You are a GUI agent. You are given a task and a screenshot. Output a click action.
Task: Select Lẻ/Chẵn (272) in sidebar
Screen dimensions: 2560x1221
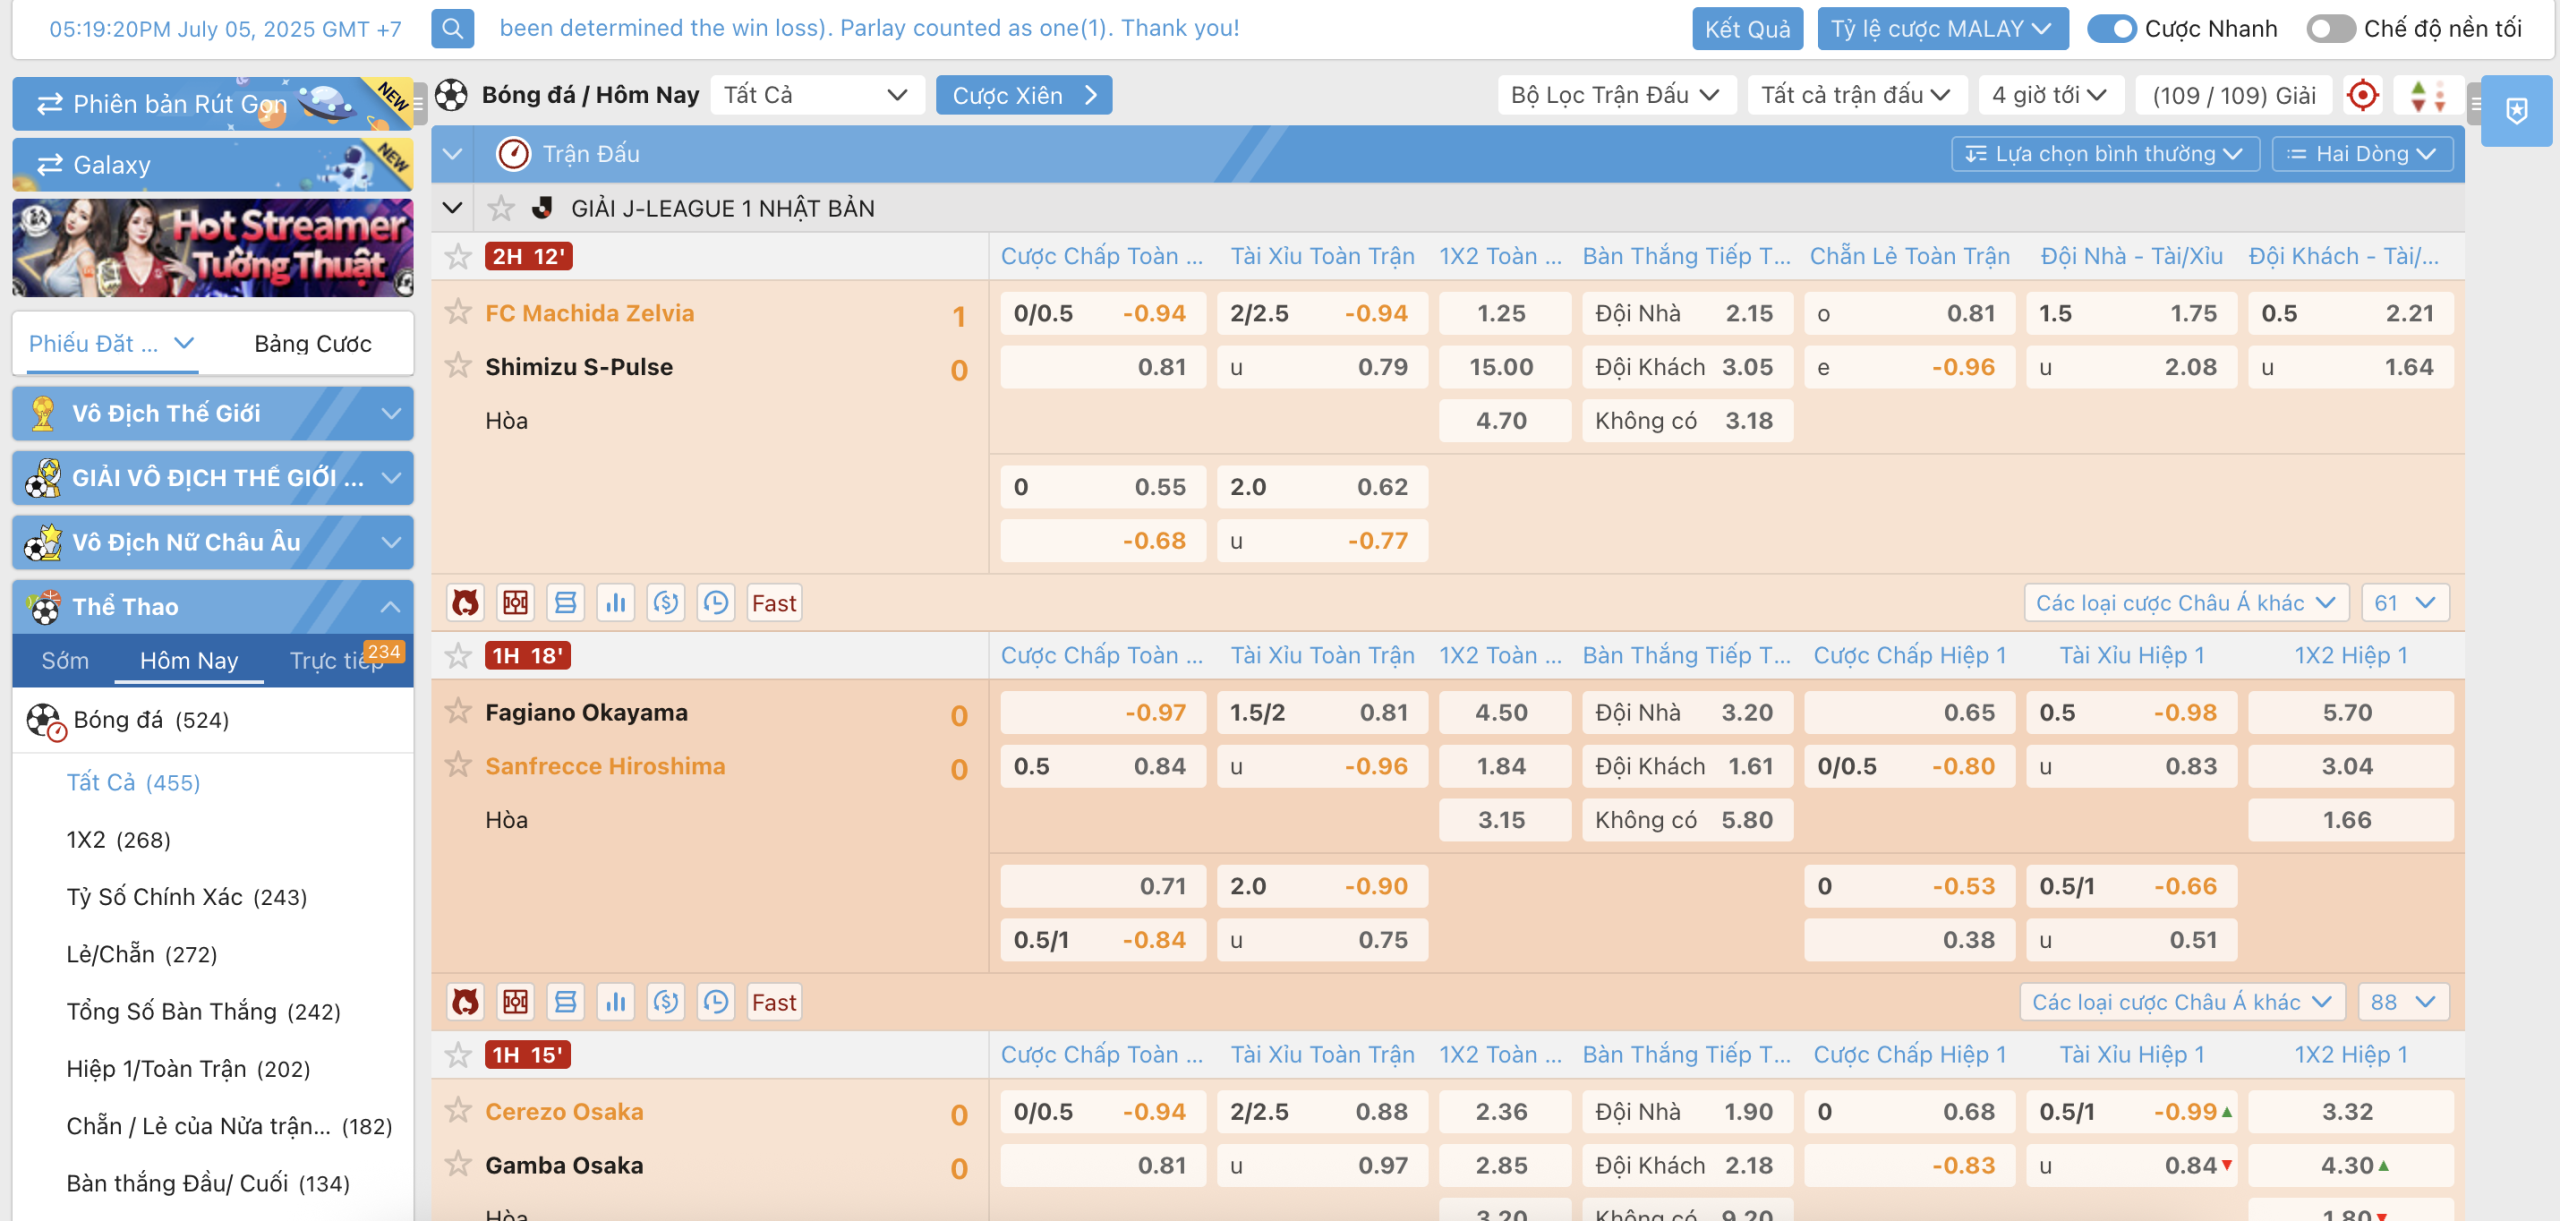tap(142, 954)
